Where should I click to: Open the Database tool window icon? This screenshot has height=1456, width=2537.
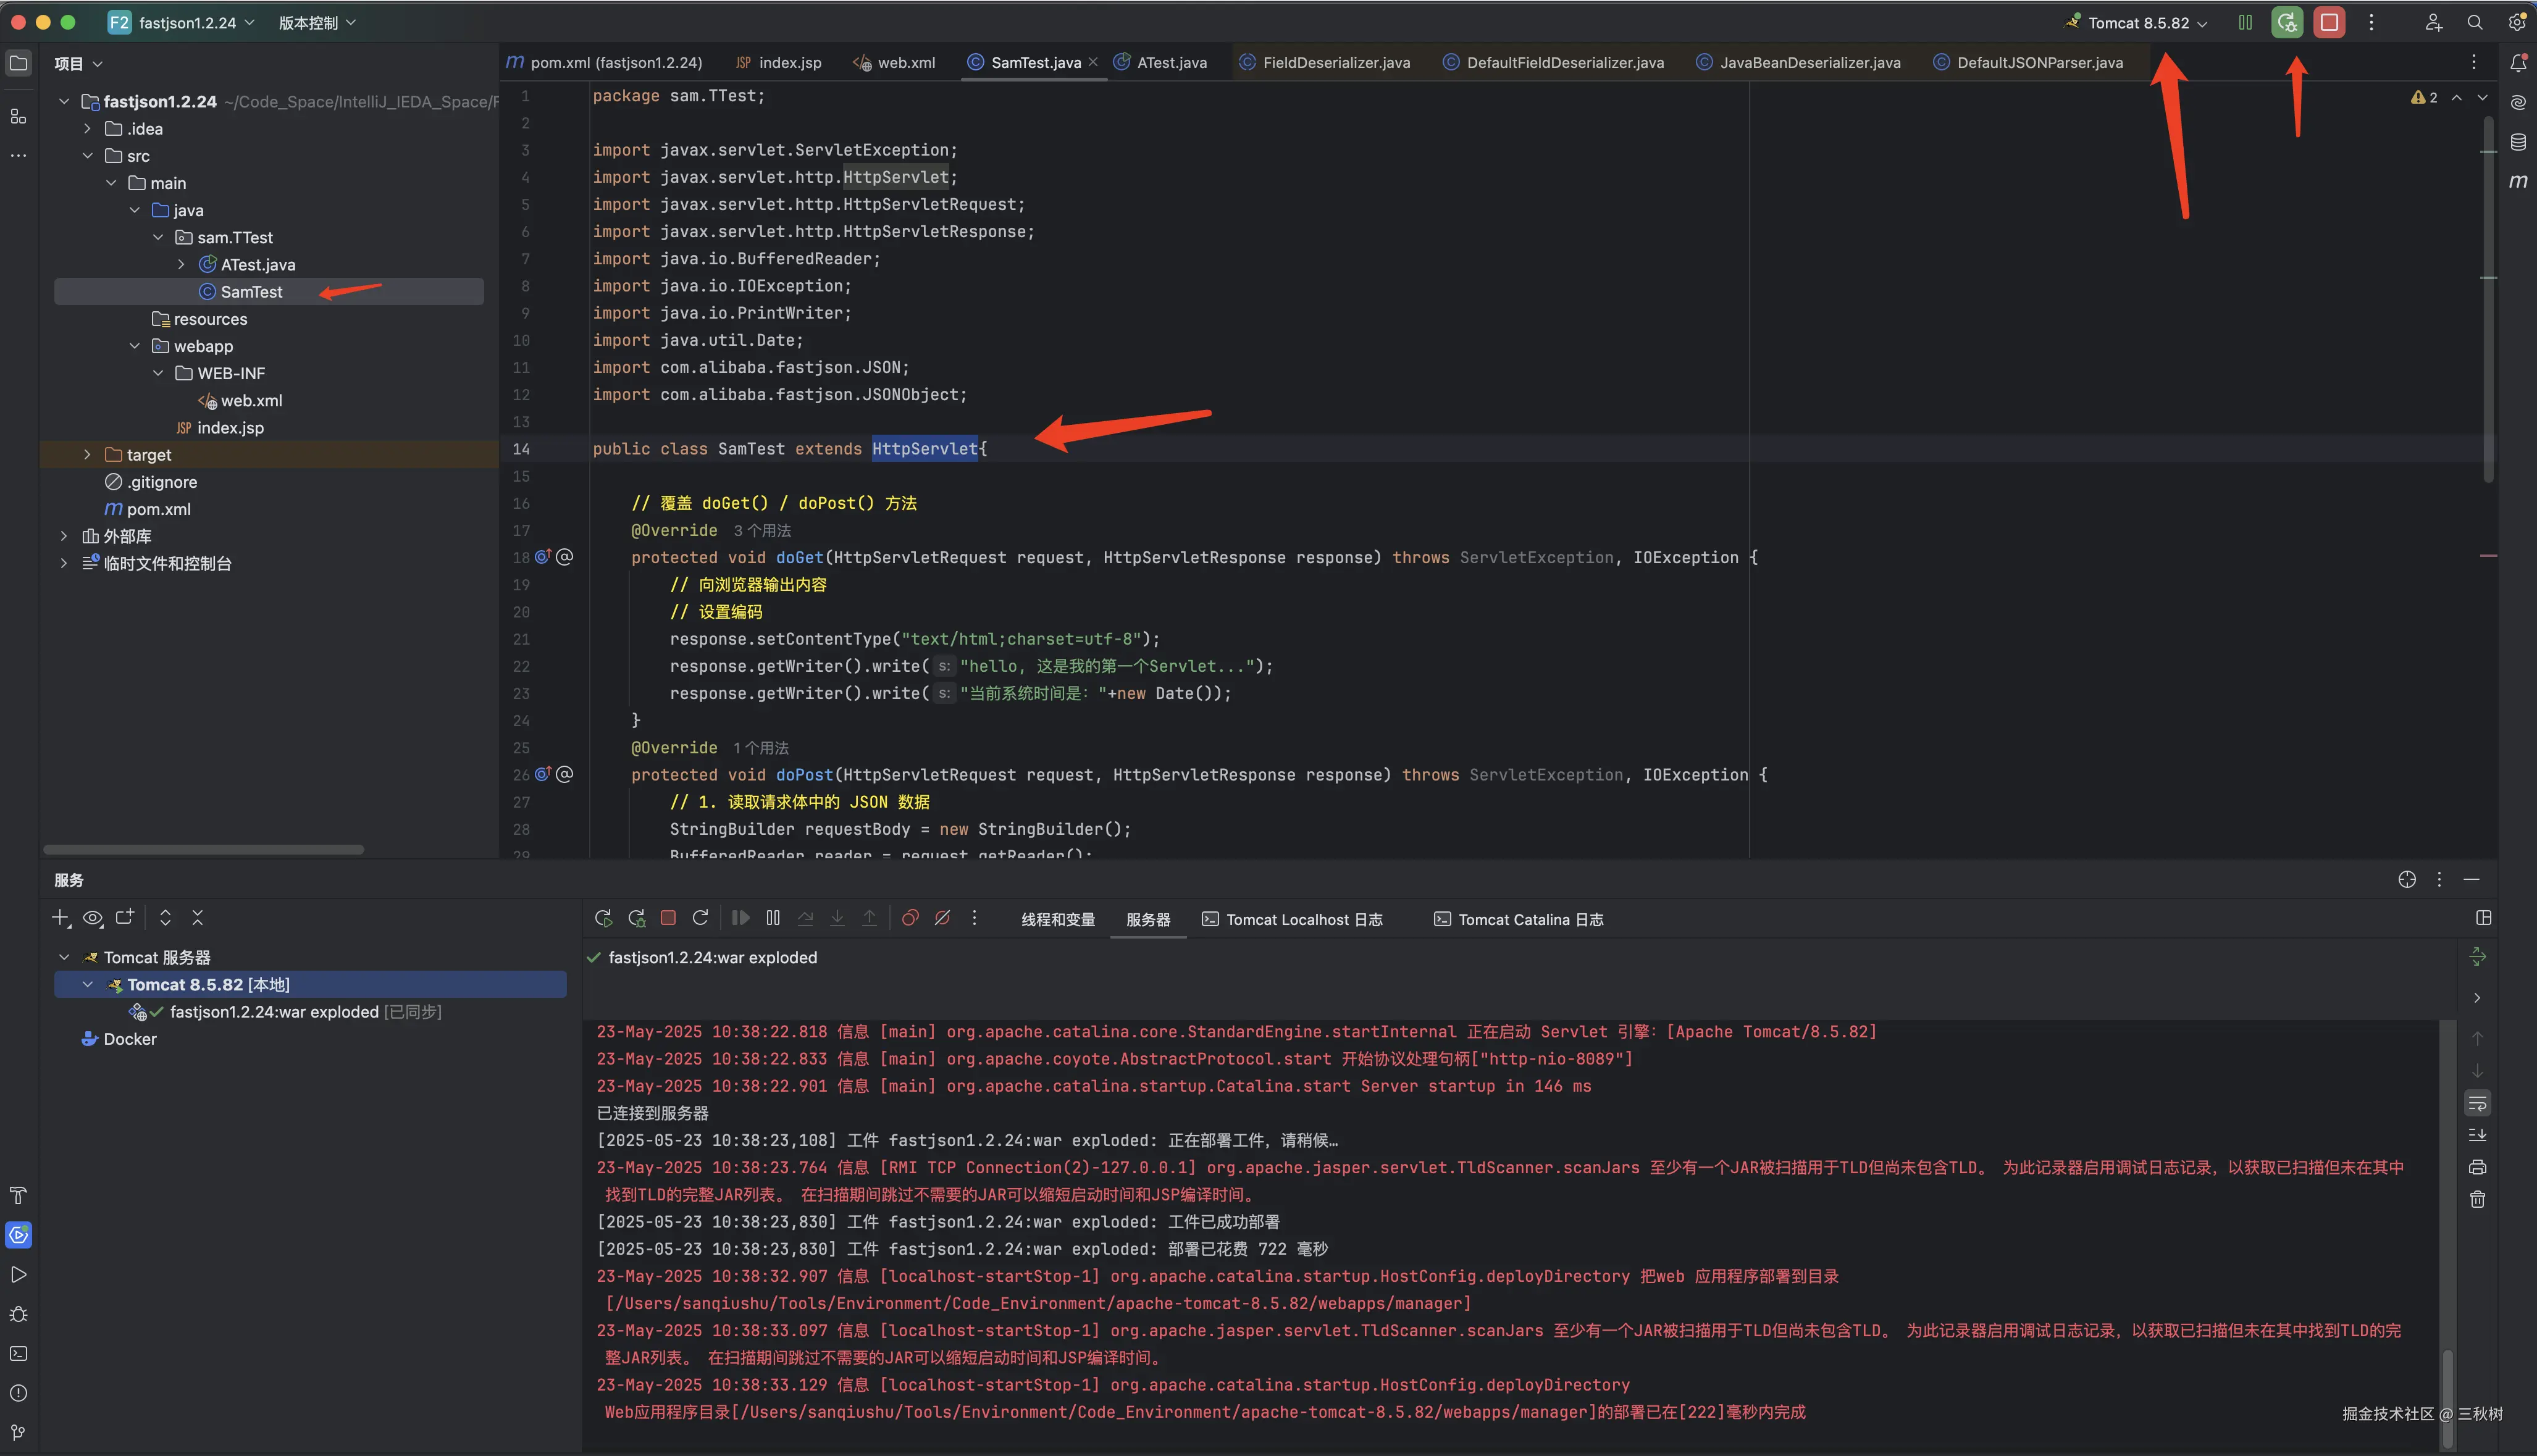[2517, 142]
